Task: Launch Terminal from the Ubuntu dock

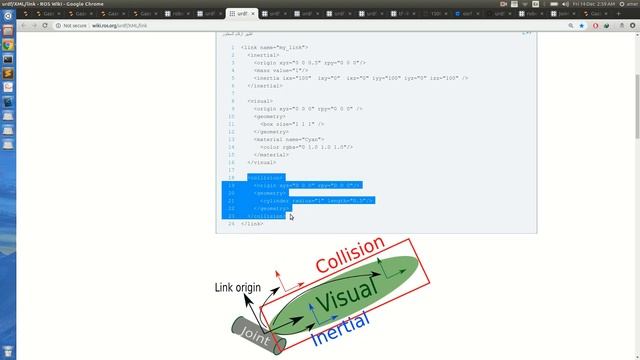Action: click(8, 59)
